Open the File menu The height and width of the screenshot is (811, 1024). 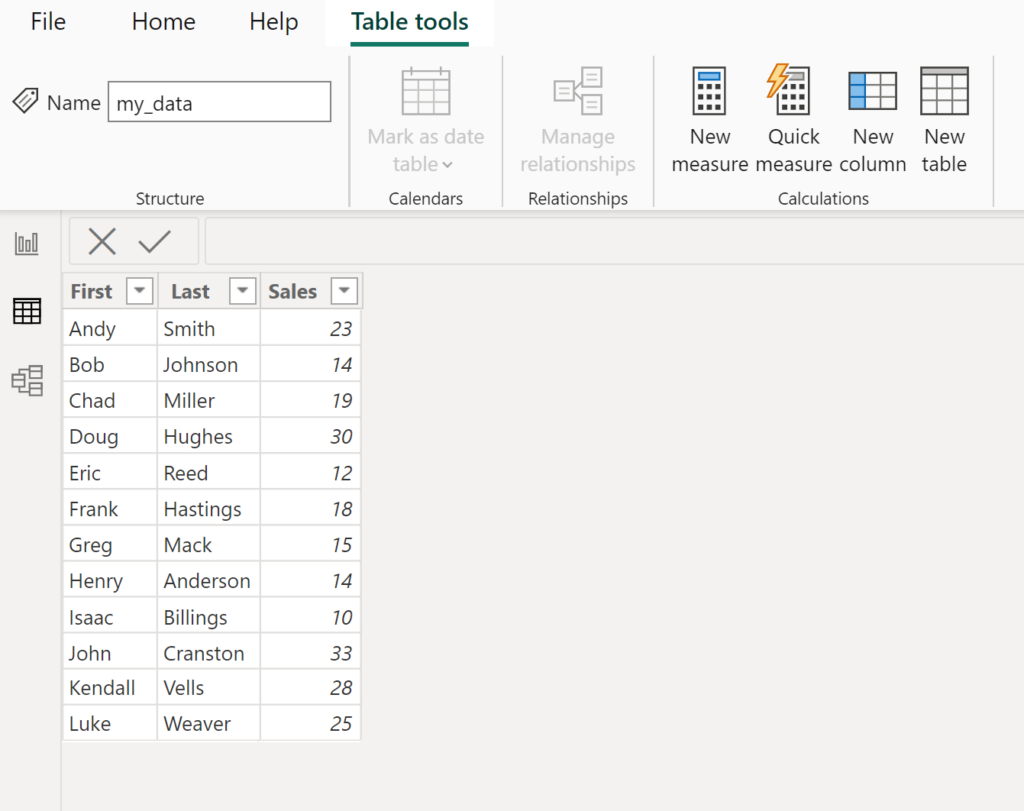47,22
